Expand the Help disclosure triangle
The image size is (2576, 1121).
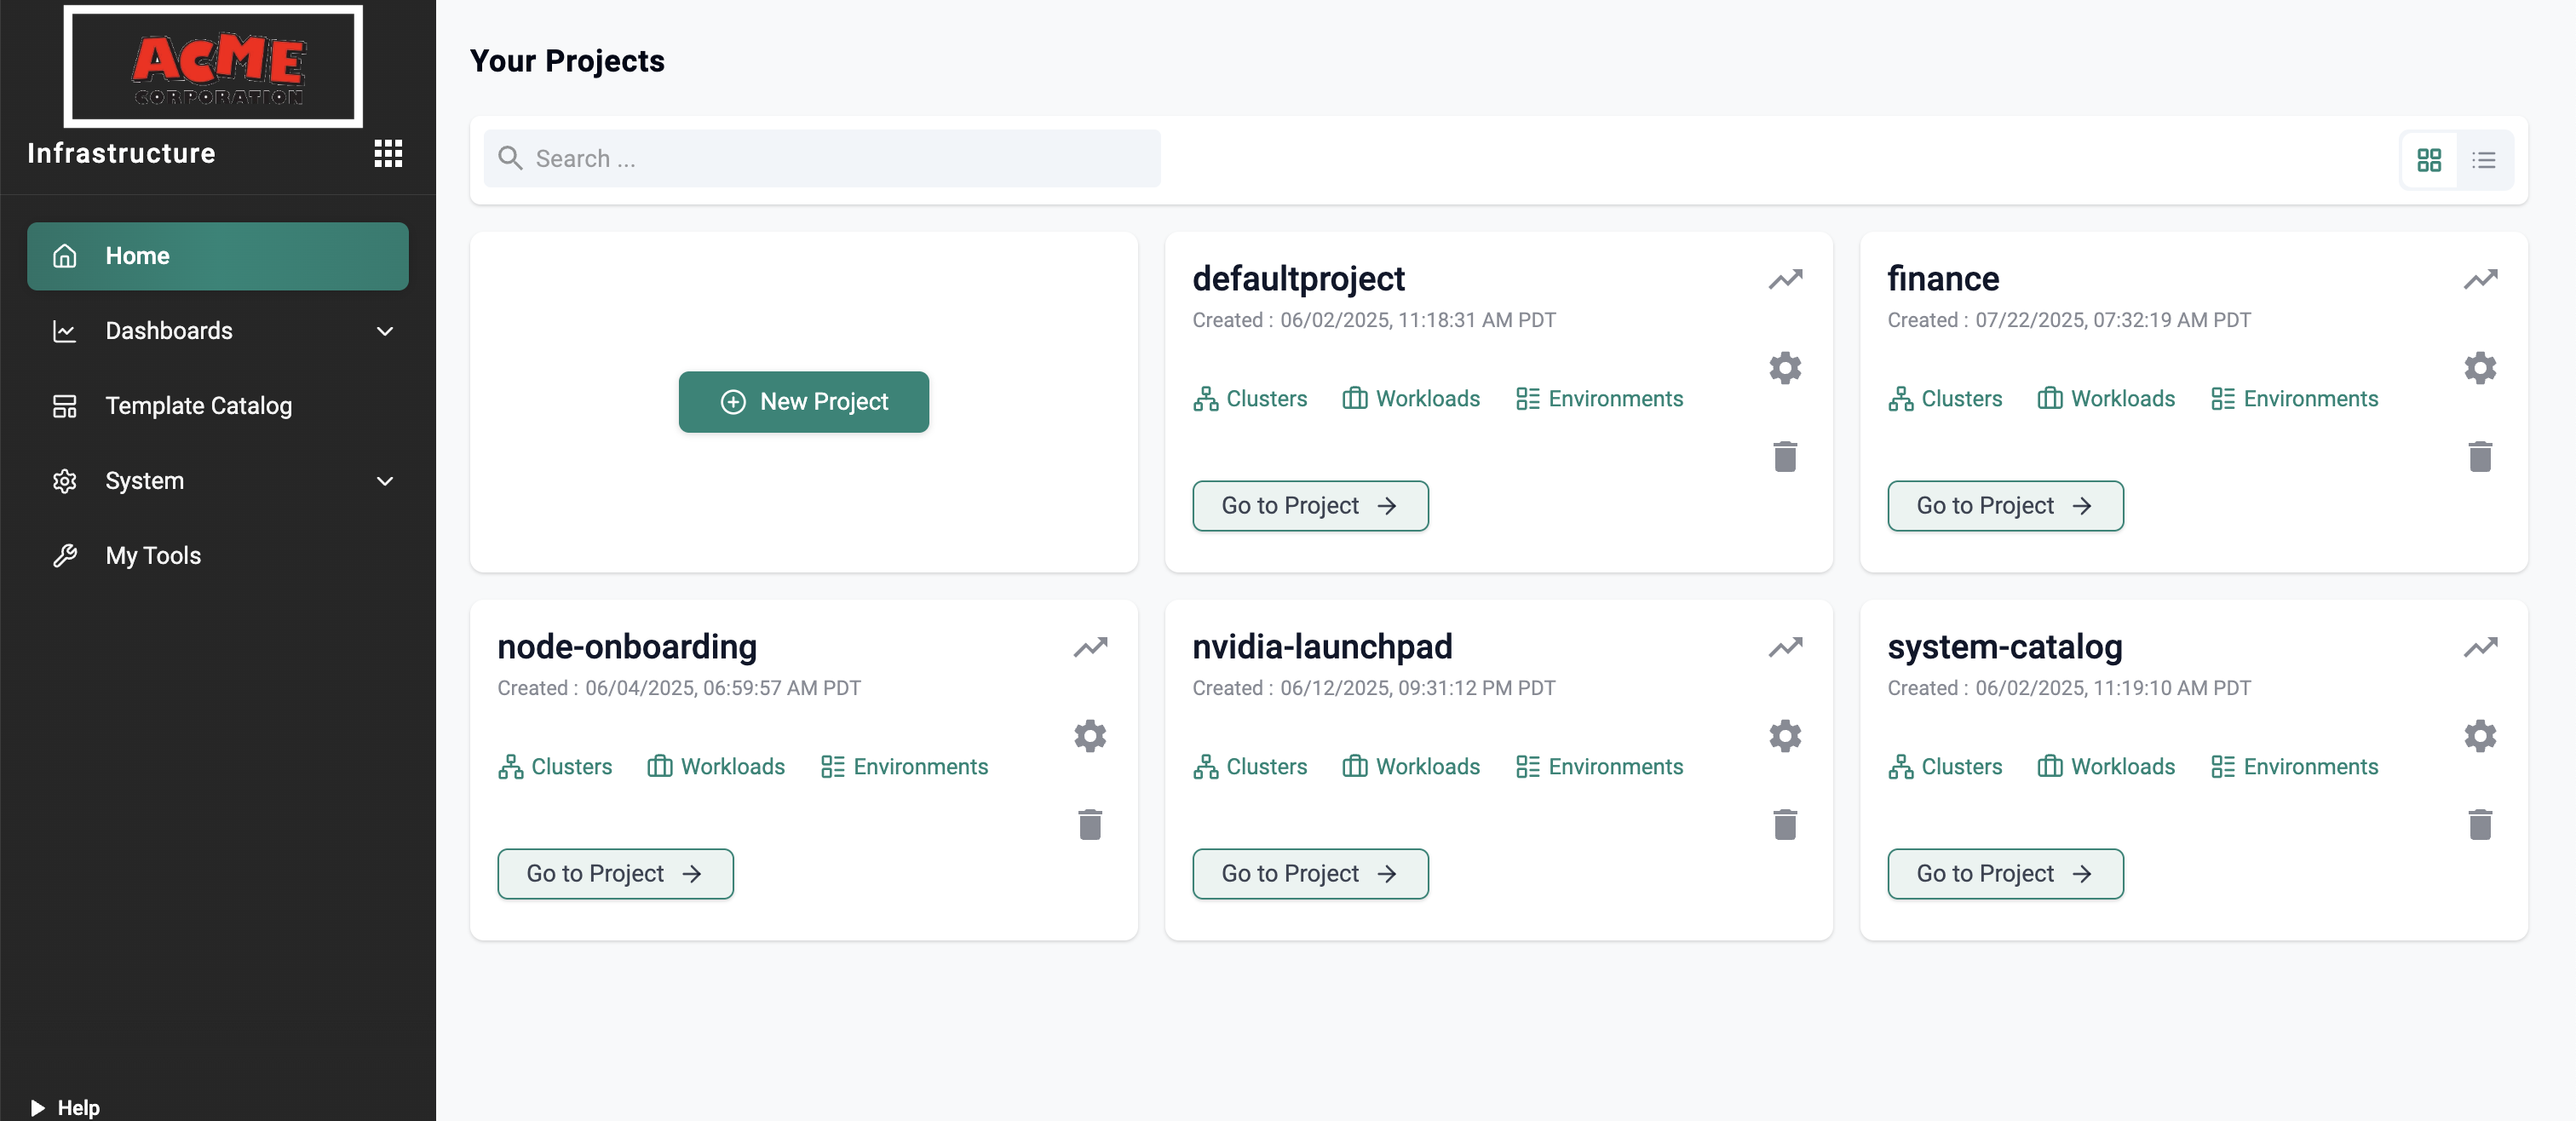[38, 1107]
